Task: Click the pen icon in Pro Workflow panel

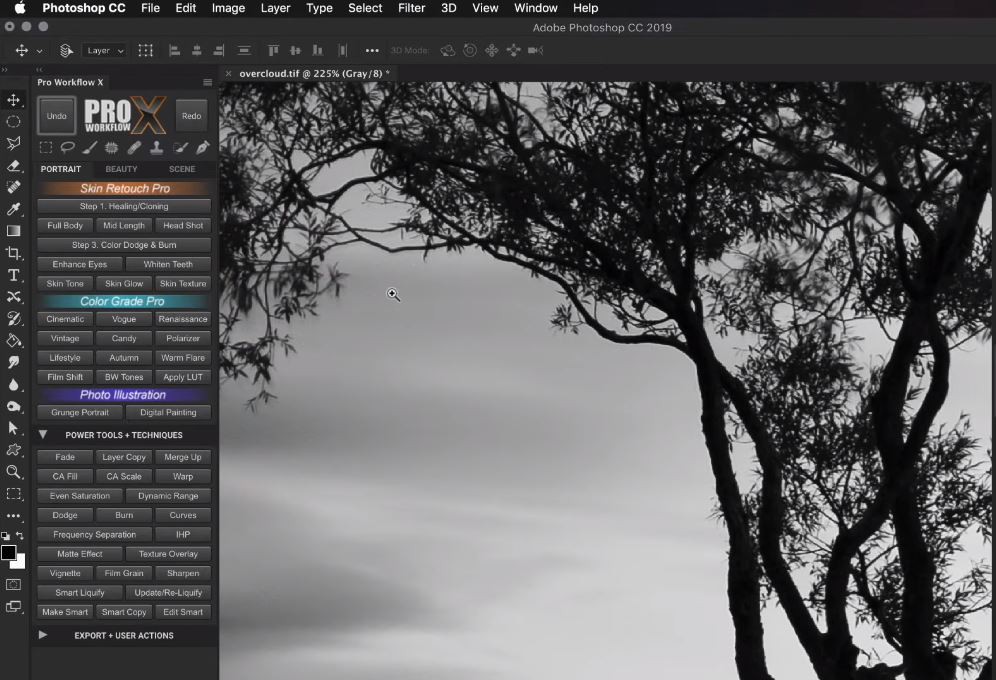Action: point(202,147)
